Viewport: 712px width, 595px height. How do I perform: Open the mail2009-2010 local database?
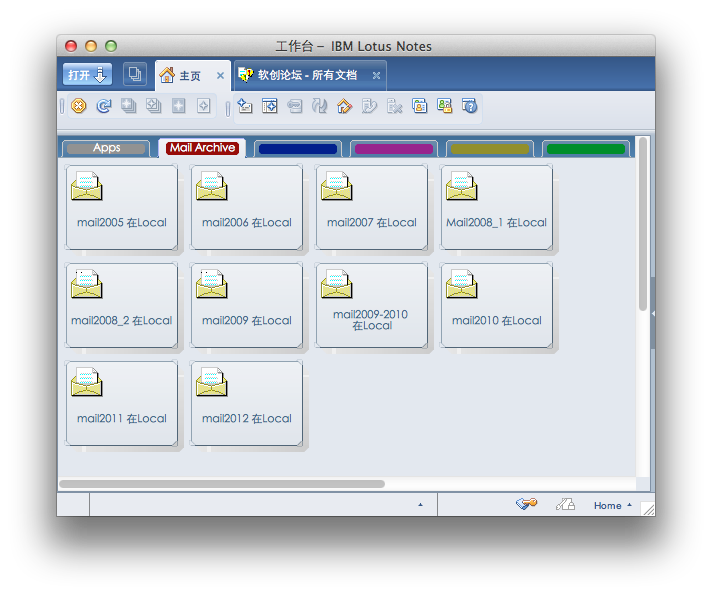pos(371,305)
